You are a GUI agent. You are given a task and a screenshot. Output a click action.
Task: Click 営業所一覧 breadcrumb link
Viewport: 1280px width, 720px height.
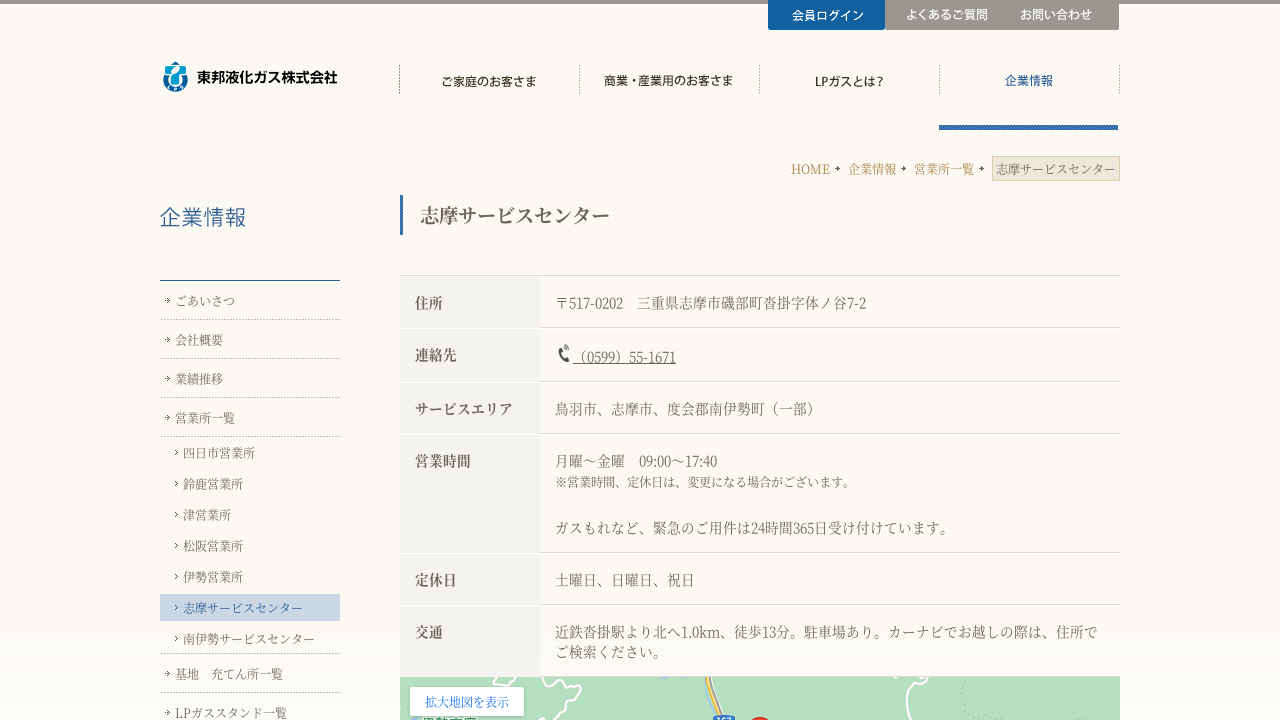coord(943,169)
